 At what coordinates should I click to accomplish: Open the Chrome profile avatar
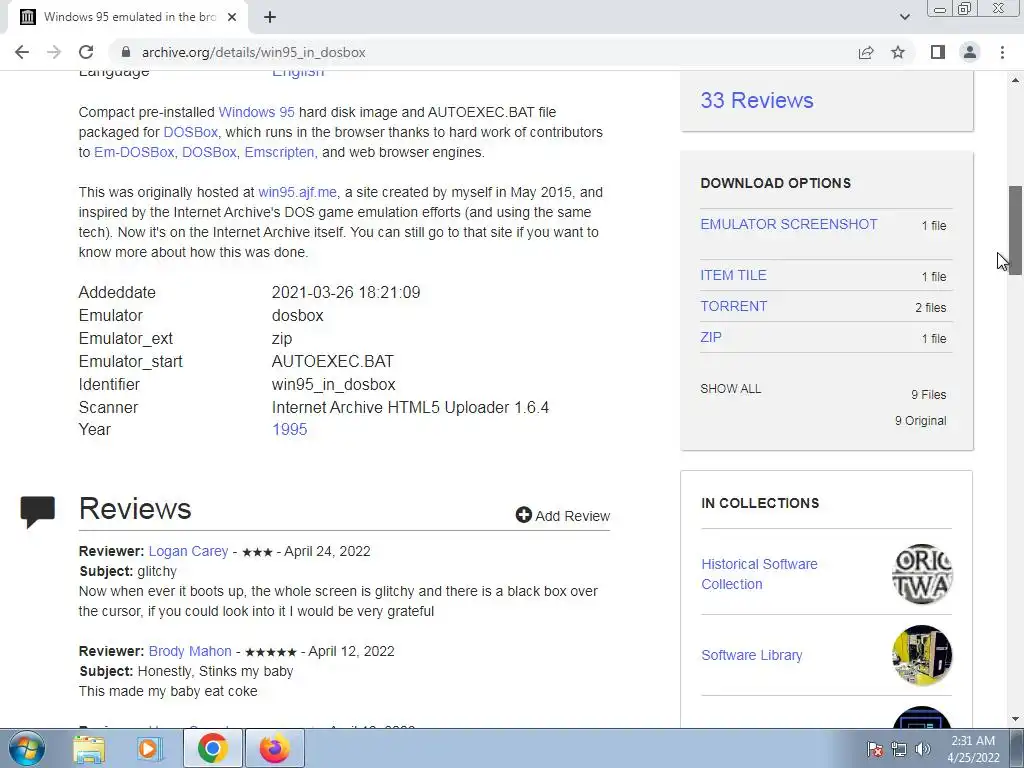pyautogui.click(x=970, y=52)
